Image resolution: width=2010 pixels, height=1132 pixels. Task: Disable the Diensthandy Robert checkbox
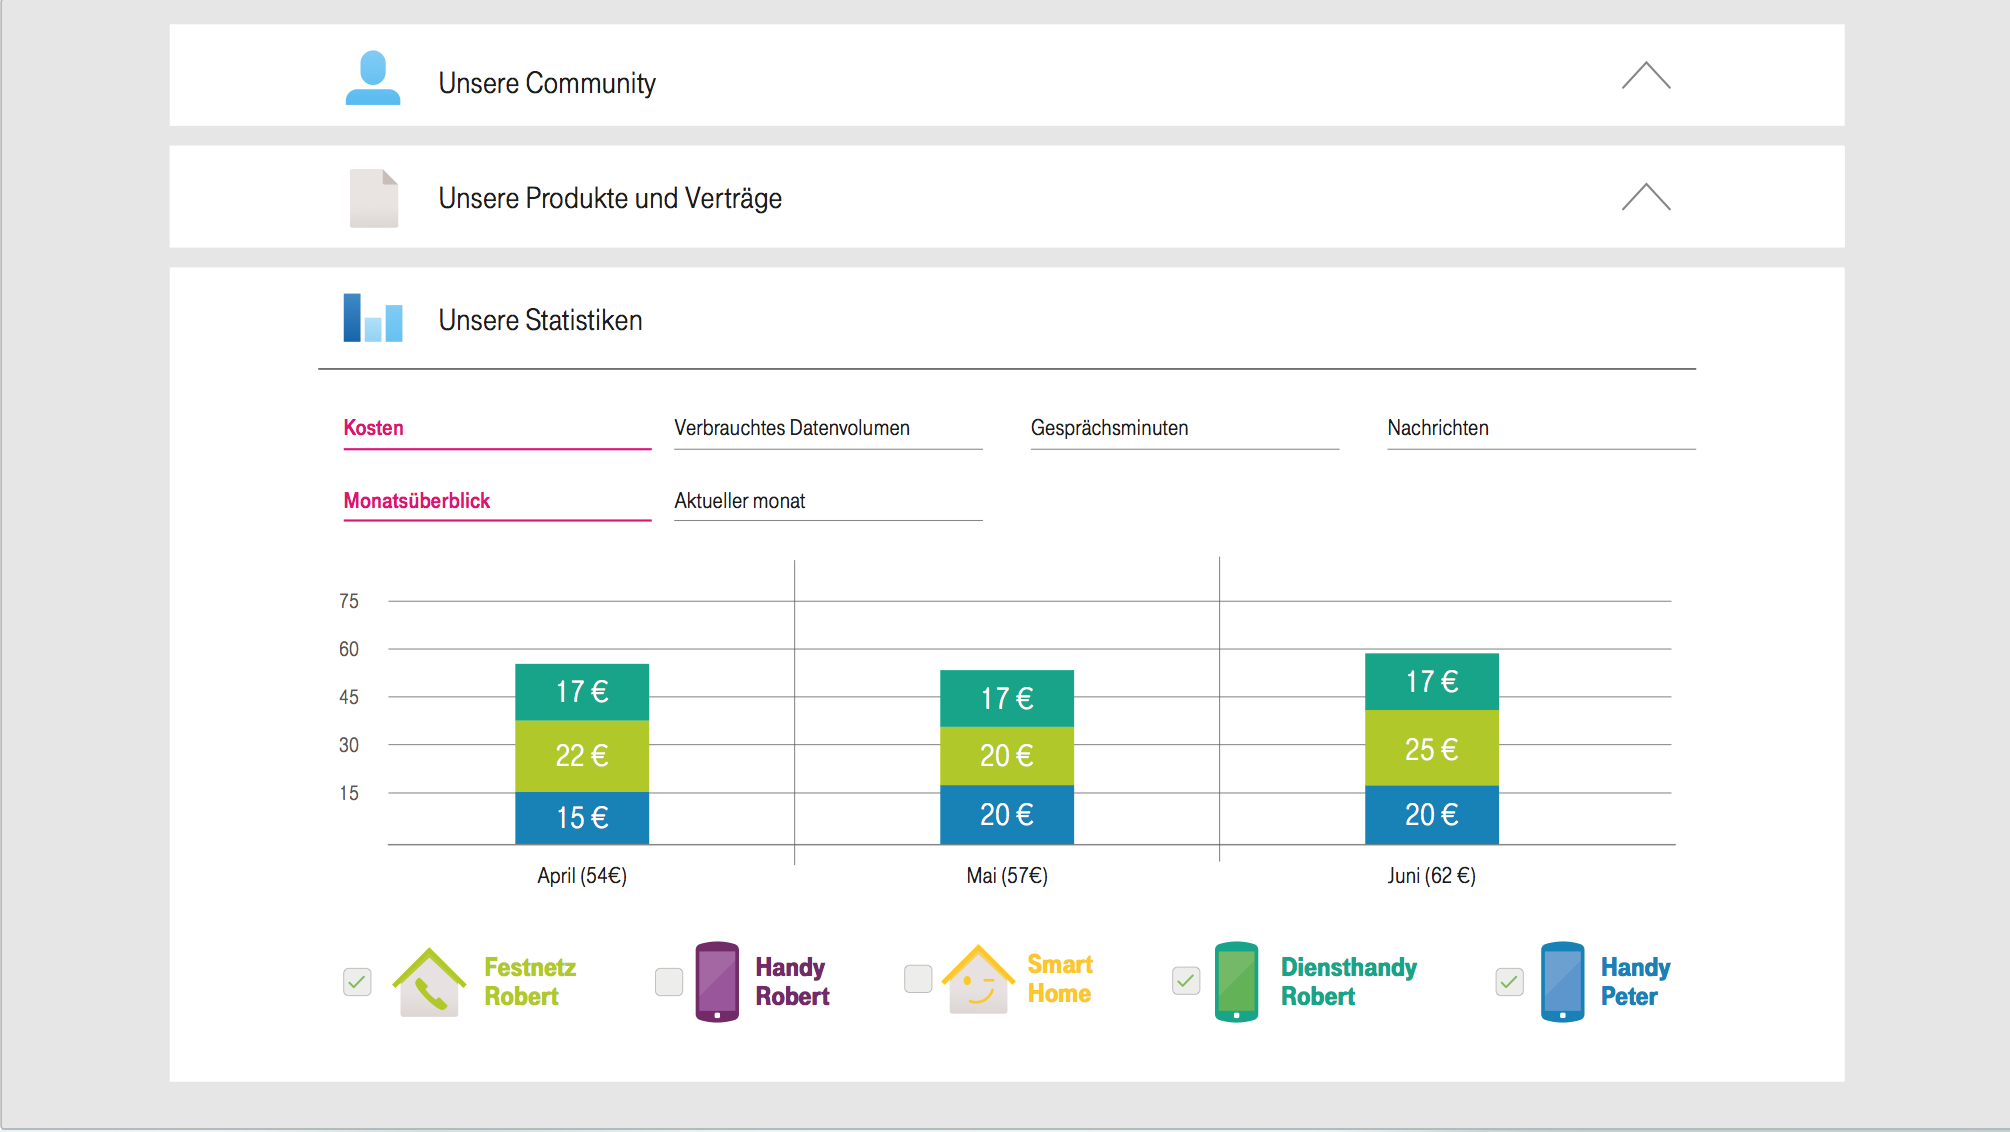pos(1186,981)
